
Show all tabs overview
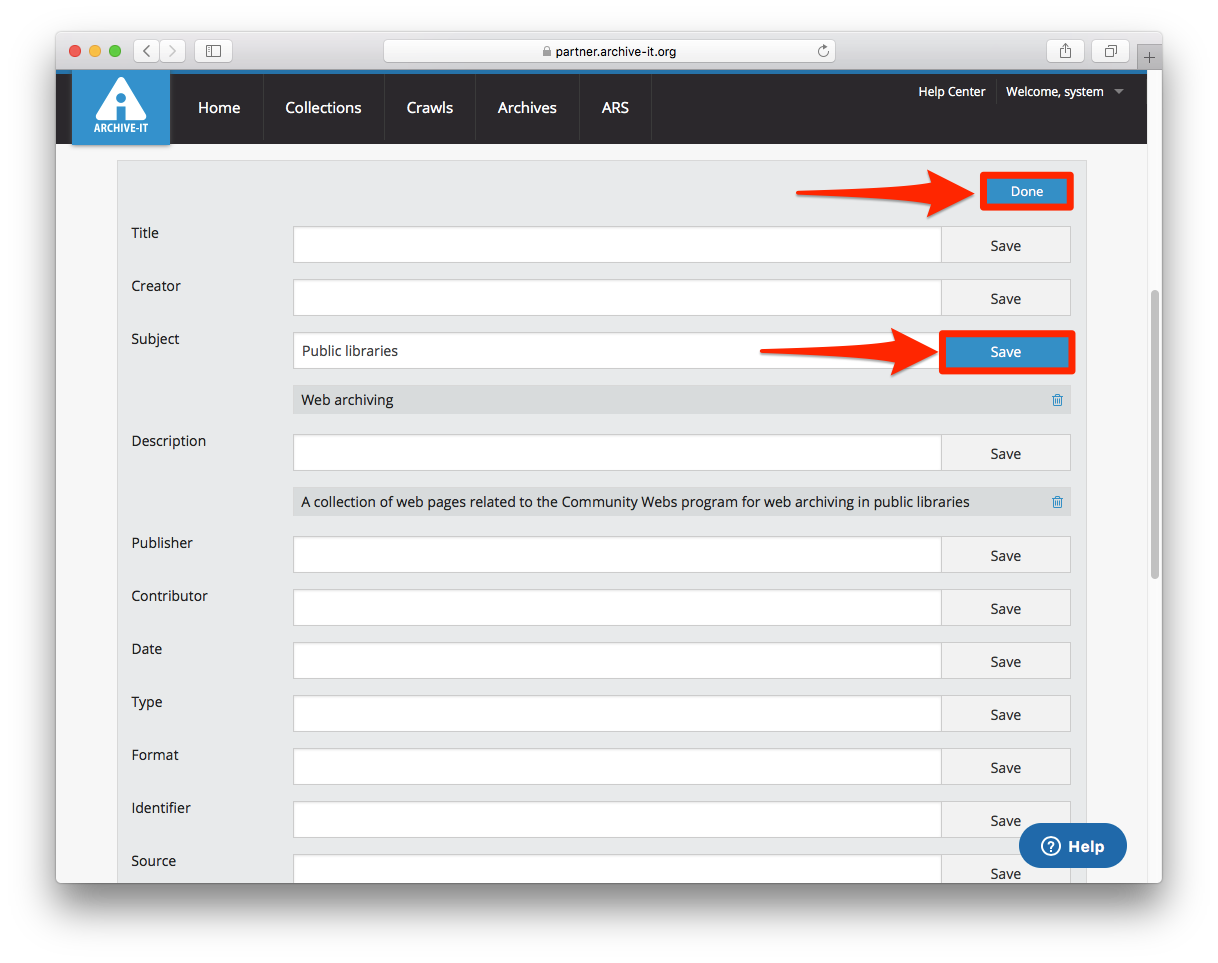pos(1110,51)
